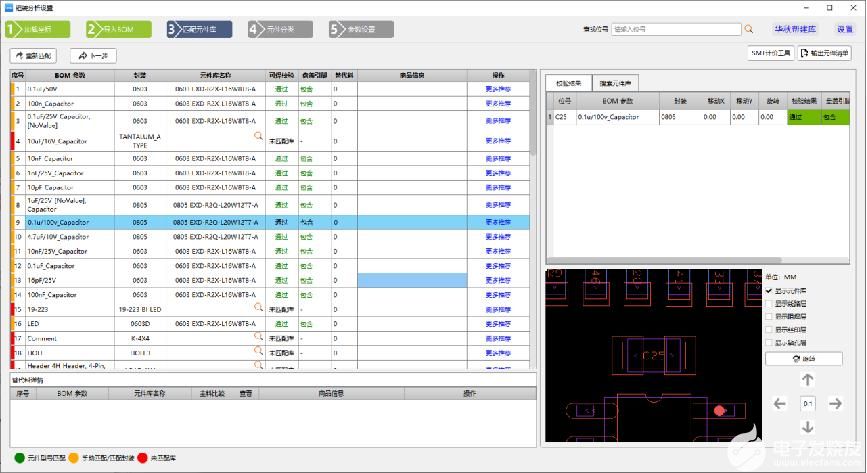Viewport: 867px width, 473px height.
Task: Click the component library name column header
Action: [x=216, y=75]
